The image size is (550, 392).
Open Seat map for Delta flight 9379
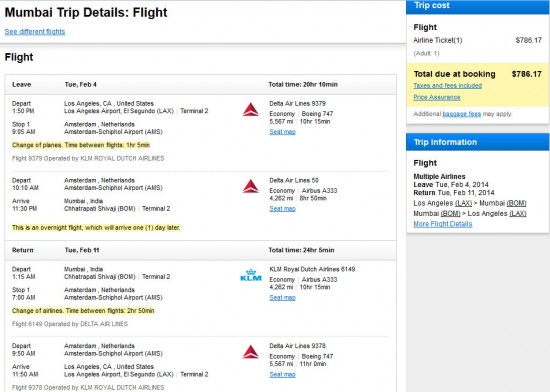click(x=282, y=132)
